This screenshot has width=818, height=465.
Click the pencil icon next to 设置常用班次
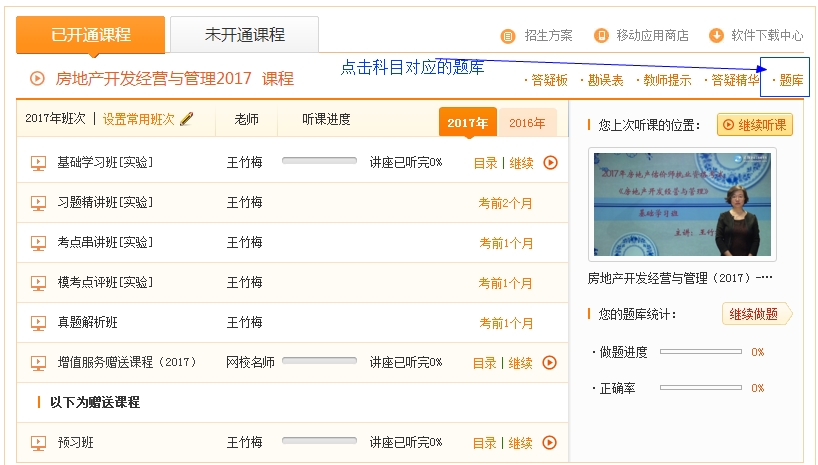[187, 119]
